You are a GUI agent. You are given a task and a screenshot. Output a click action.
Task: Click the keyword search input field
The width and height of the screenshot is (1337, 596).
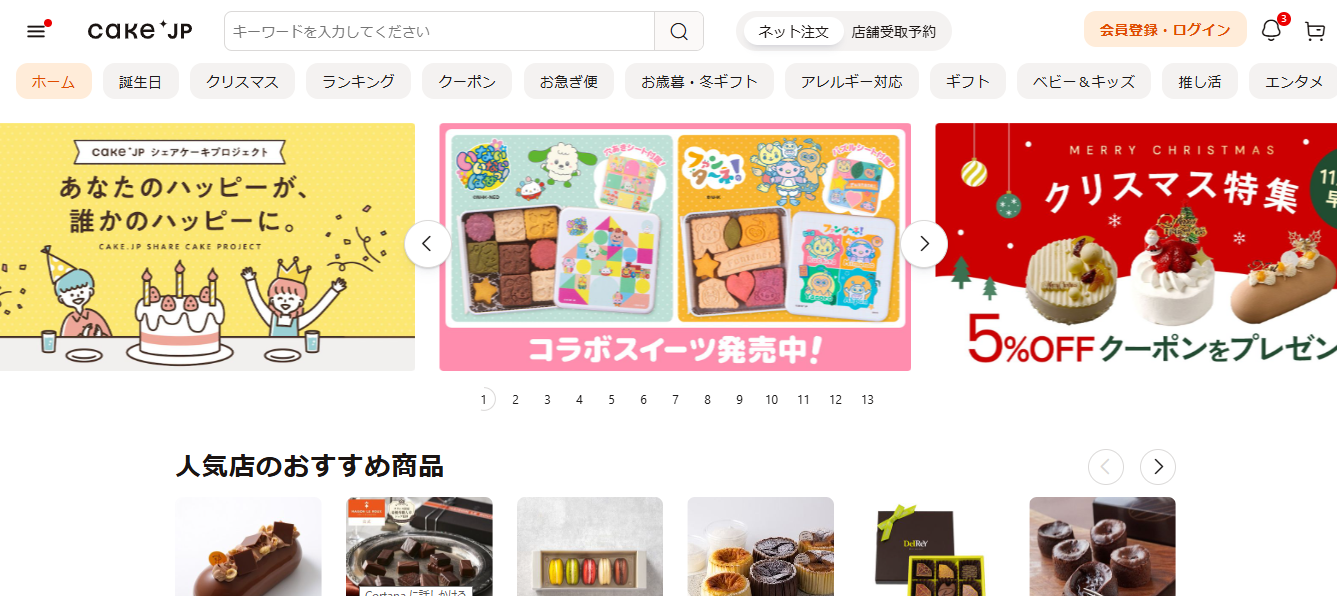pyautogui.click(x=440, y=31)
